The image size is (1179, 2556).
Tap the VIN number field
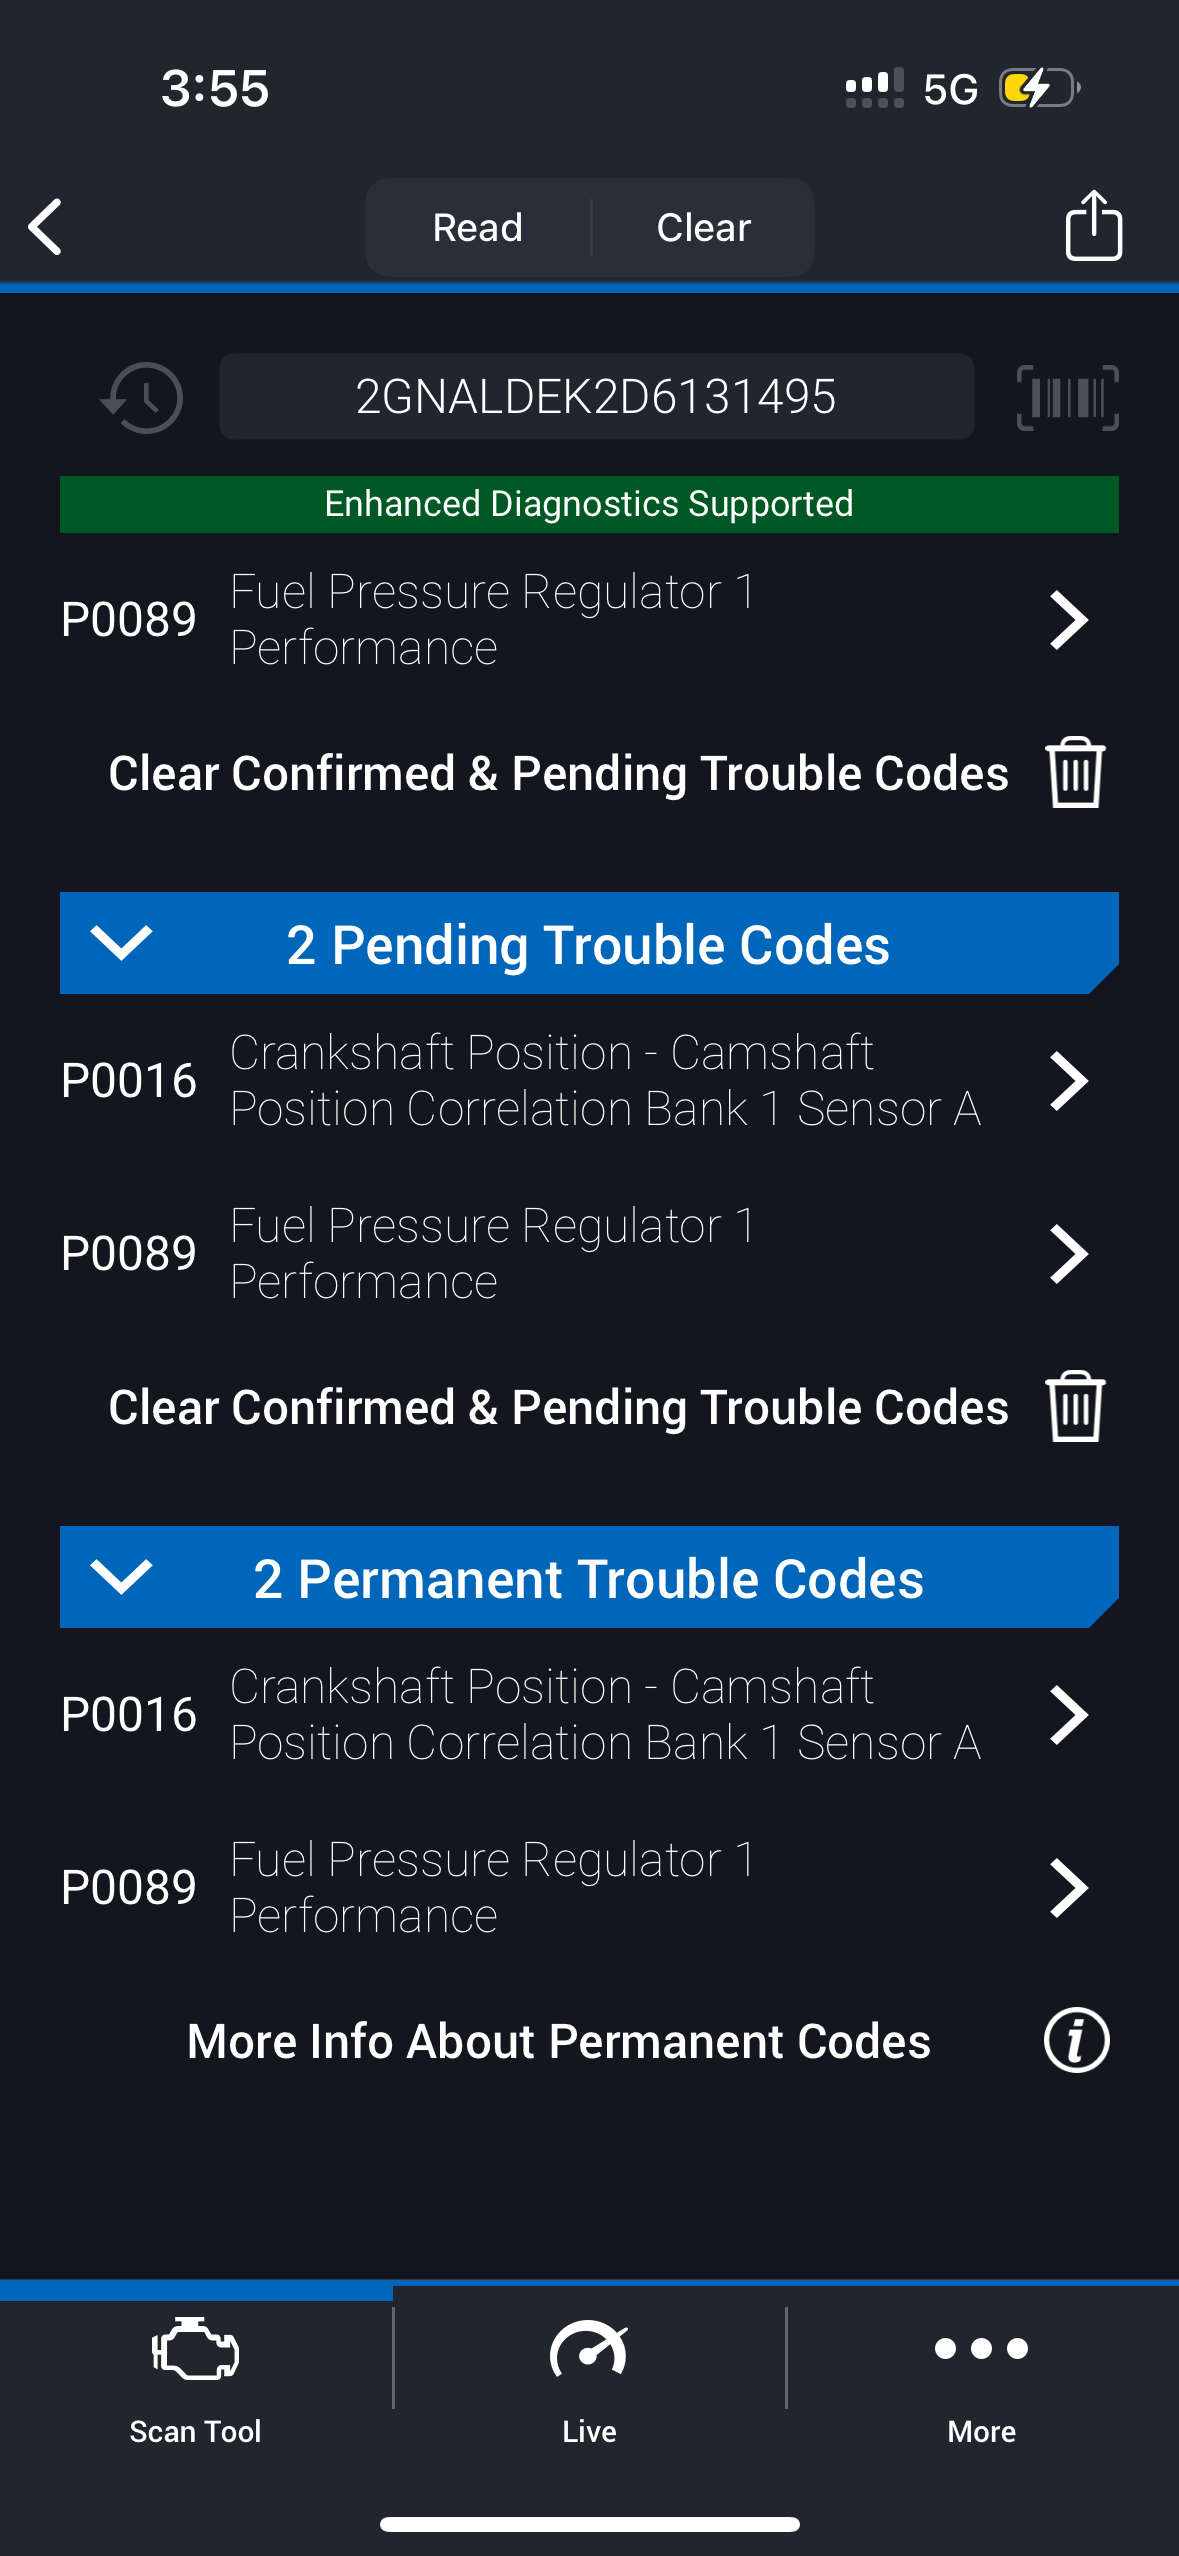[596, 397]
